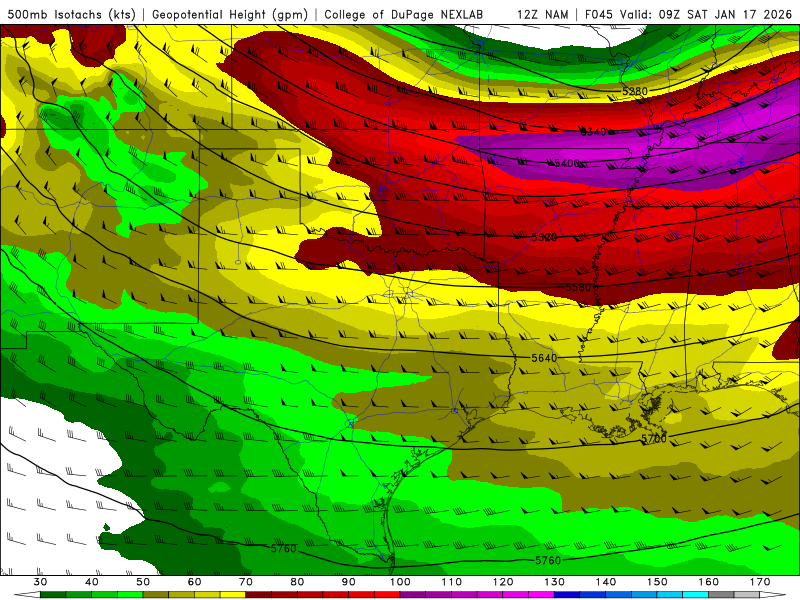The image size is (800, 600).
Task: Select the dark gray colorbar swatch after 160
Action: click(721, 595)
